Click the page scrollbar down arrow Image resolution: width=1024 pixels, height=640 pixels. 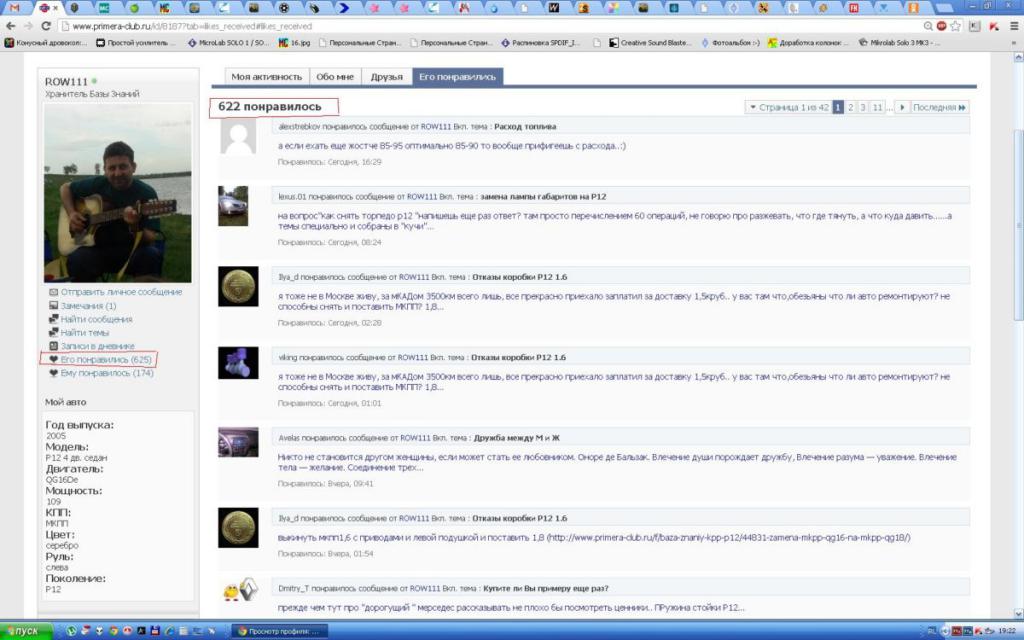1018,614
